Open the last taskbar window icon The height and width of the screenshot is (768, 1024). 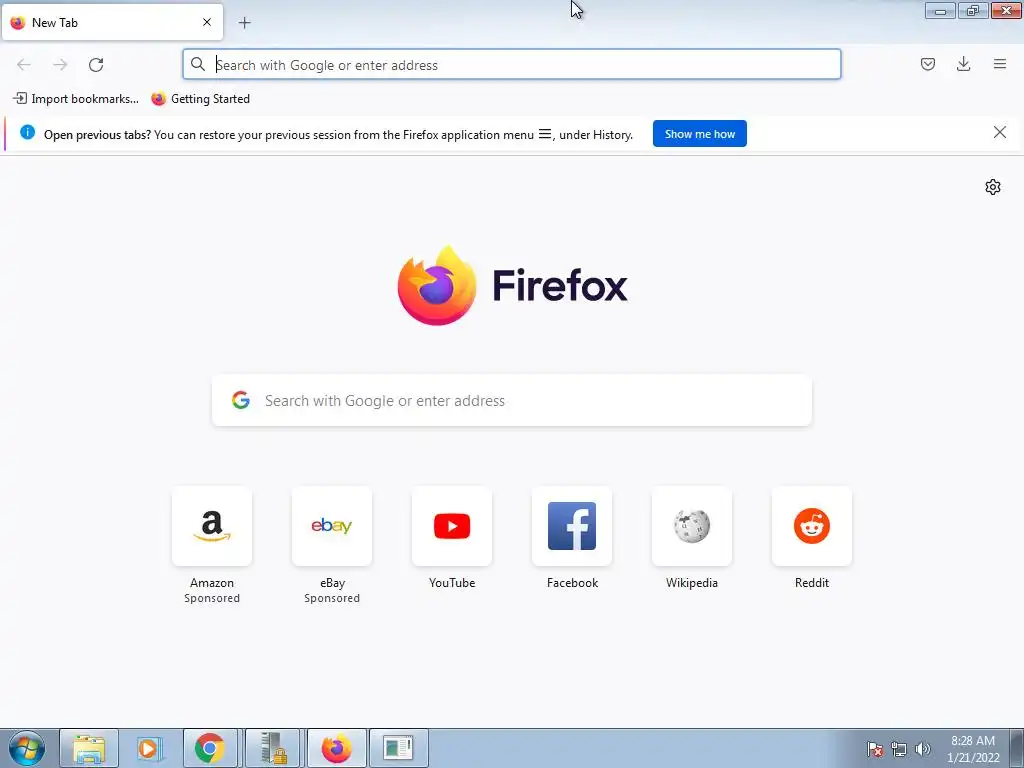click(398, 748)
